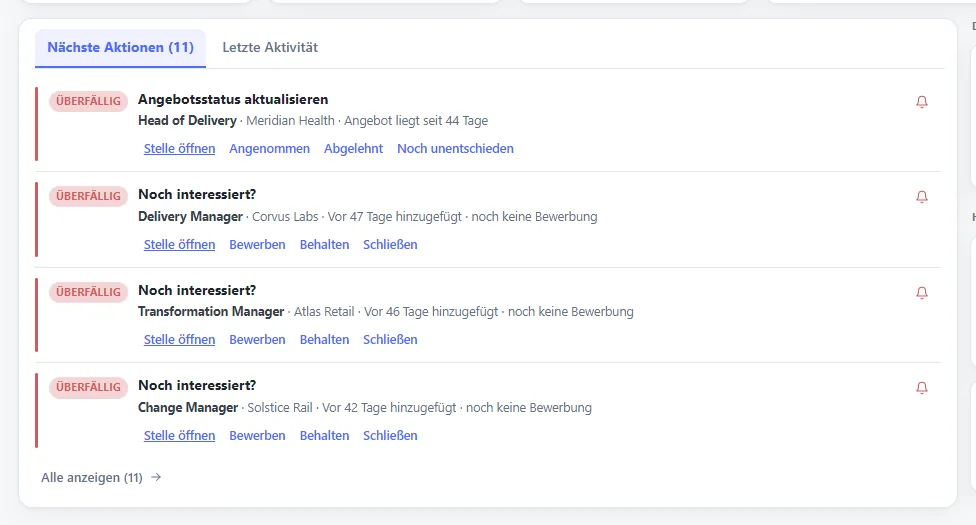
Task: Click the Change Manager job title
Action: coord(188,408)
